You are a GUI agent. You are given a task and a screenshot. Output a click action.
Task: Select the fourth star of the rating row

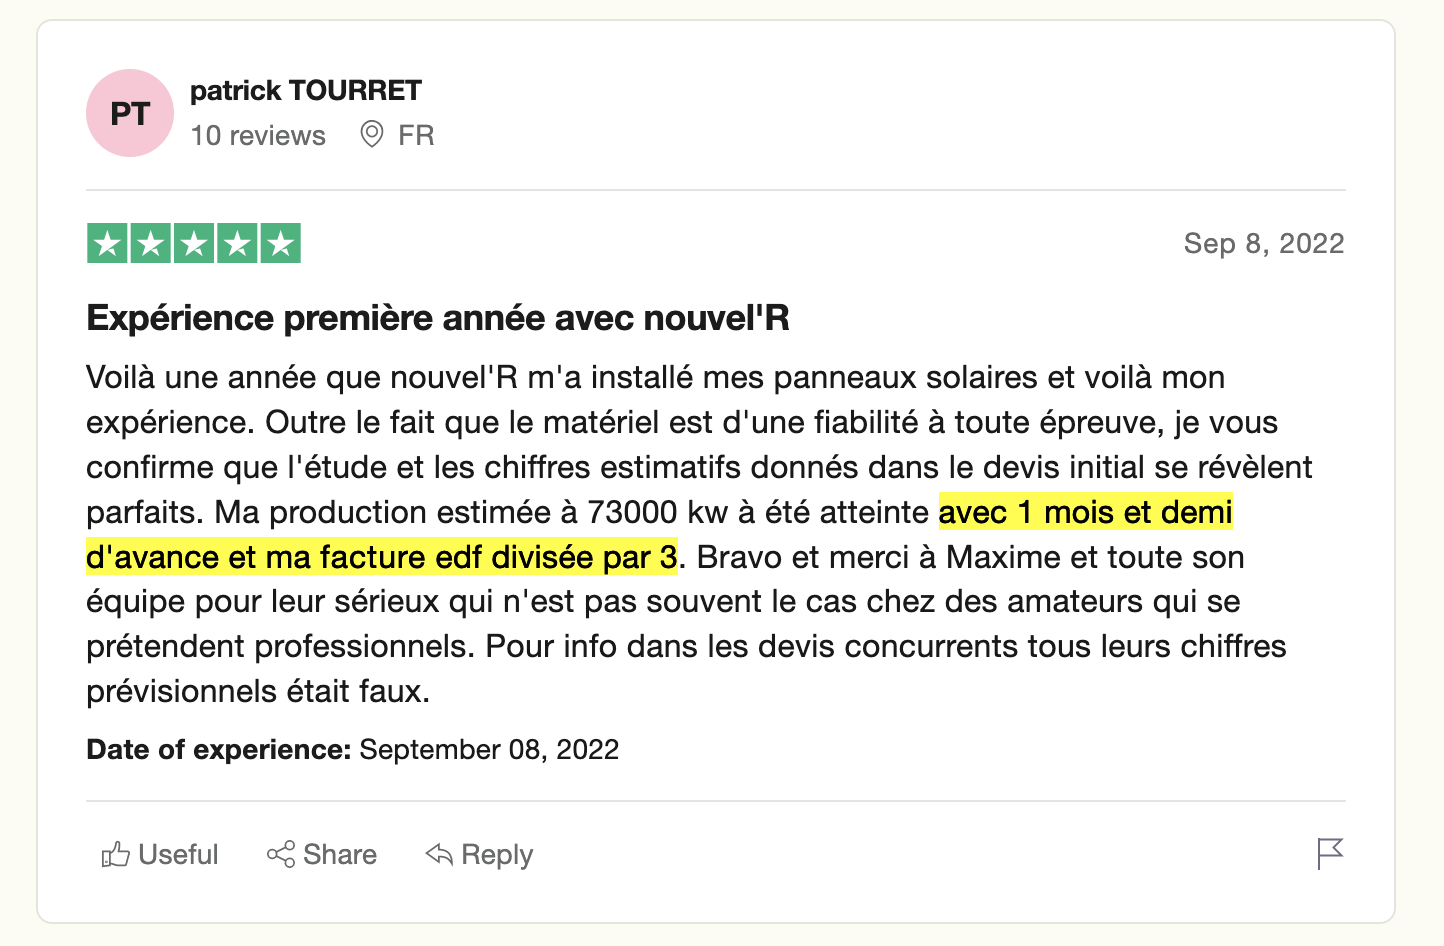238,242
